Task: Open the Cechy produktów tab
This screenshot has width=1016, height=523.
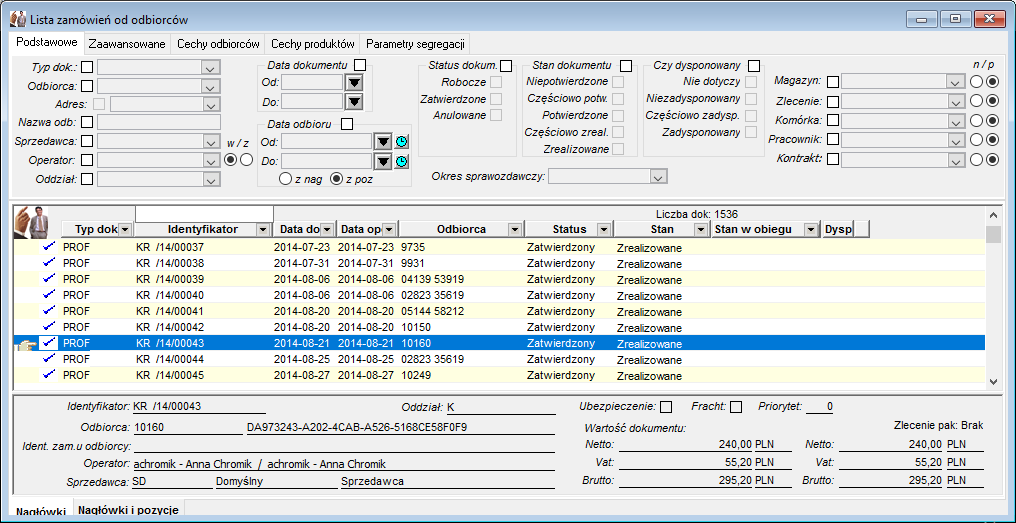Action: [313, 45]
